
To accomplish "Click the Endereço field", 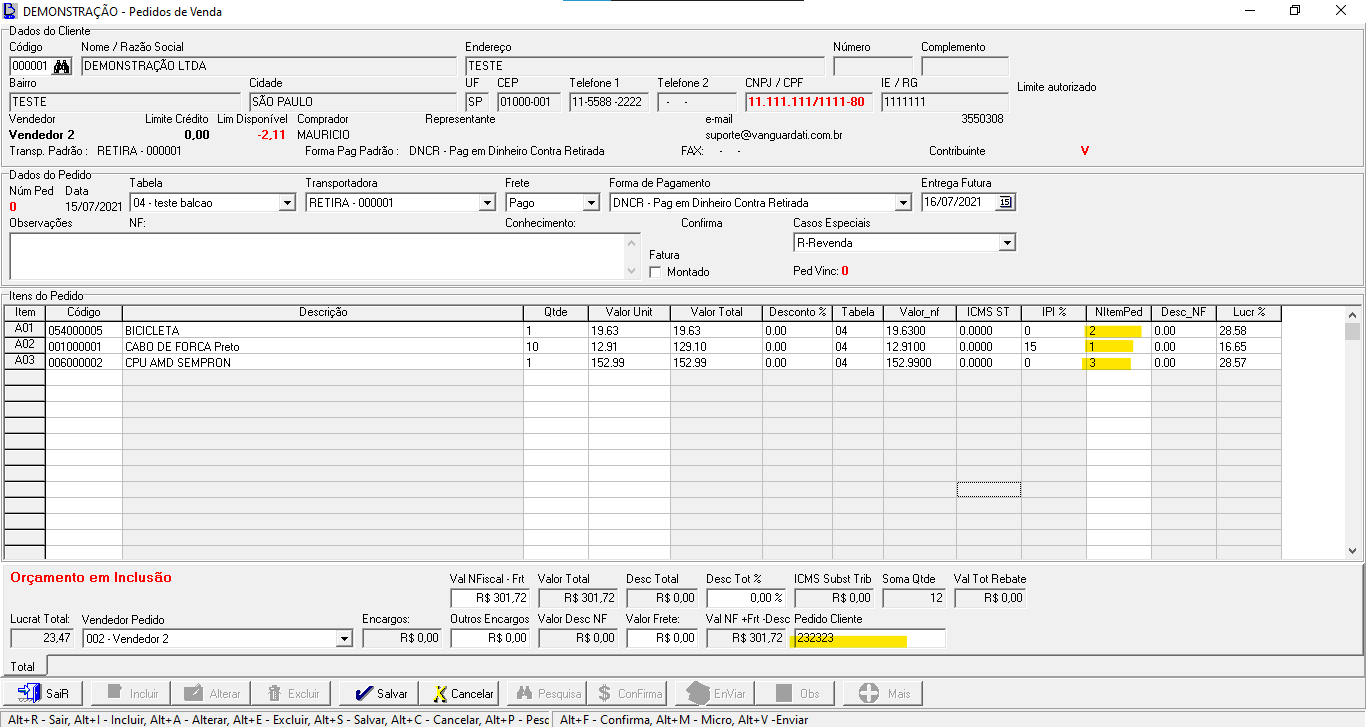I will point(645,66).
